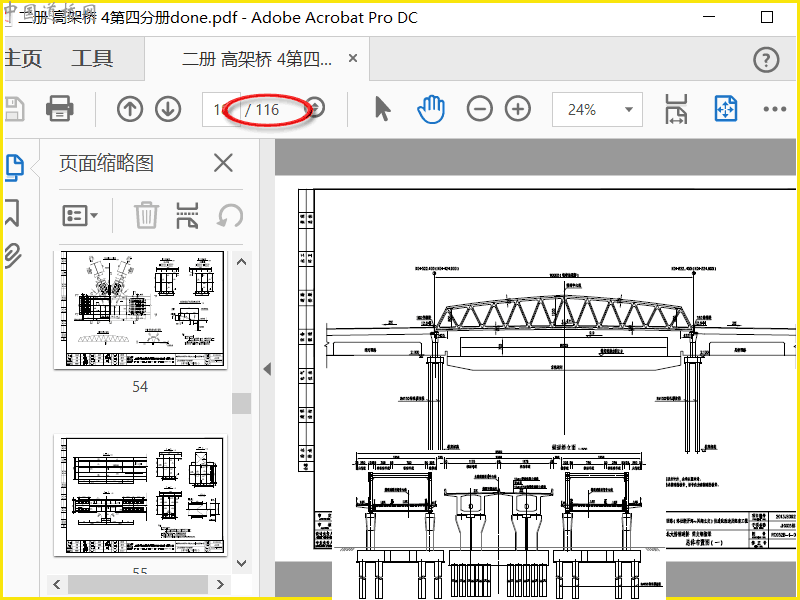Open the bookmarks panel icon
This screenshot has height=600, width=800.
click(x=13, y=213)
